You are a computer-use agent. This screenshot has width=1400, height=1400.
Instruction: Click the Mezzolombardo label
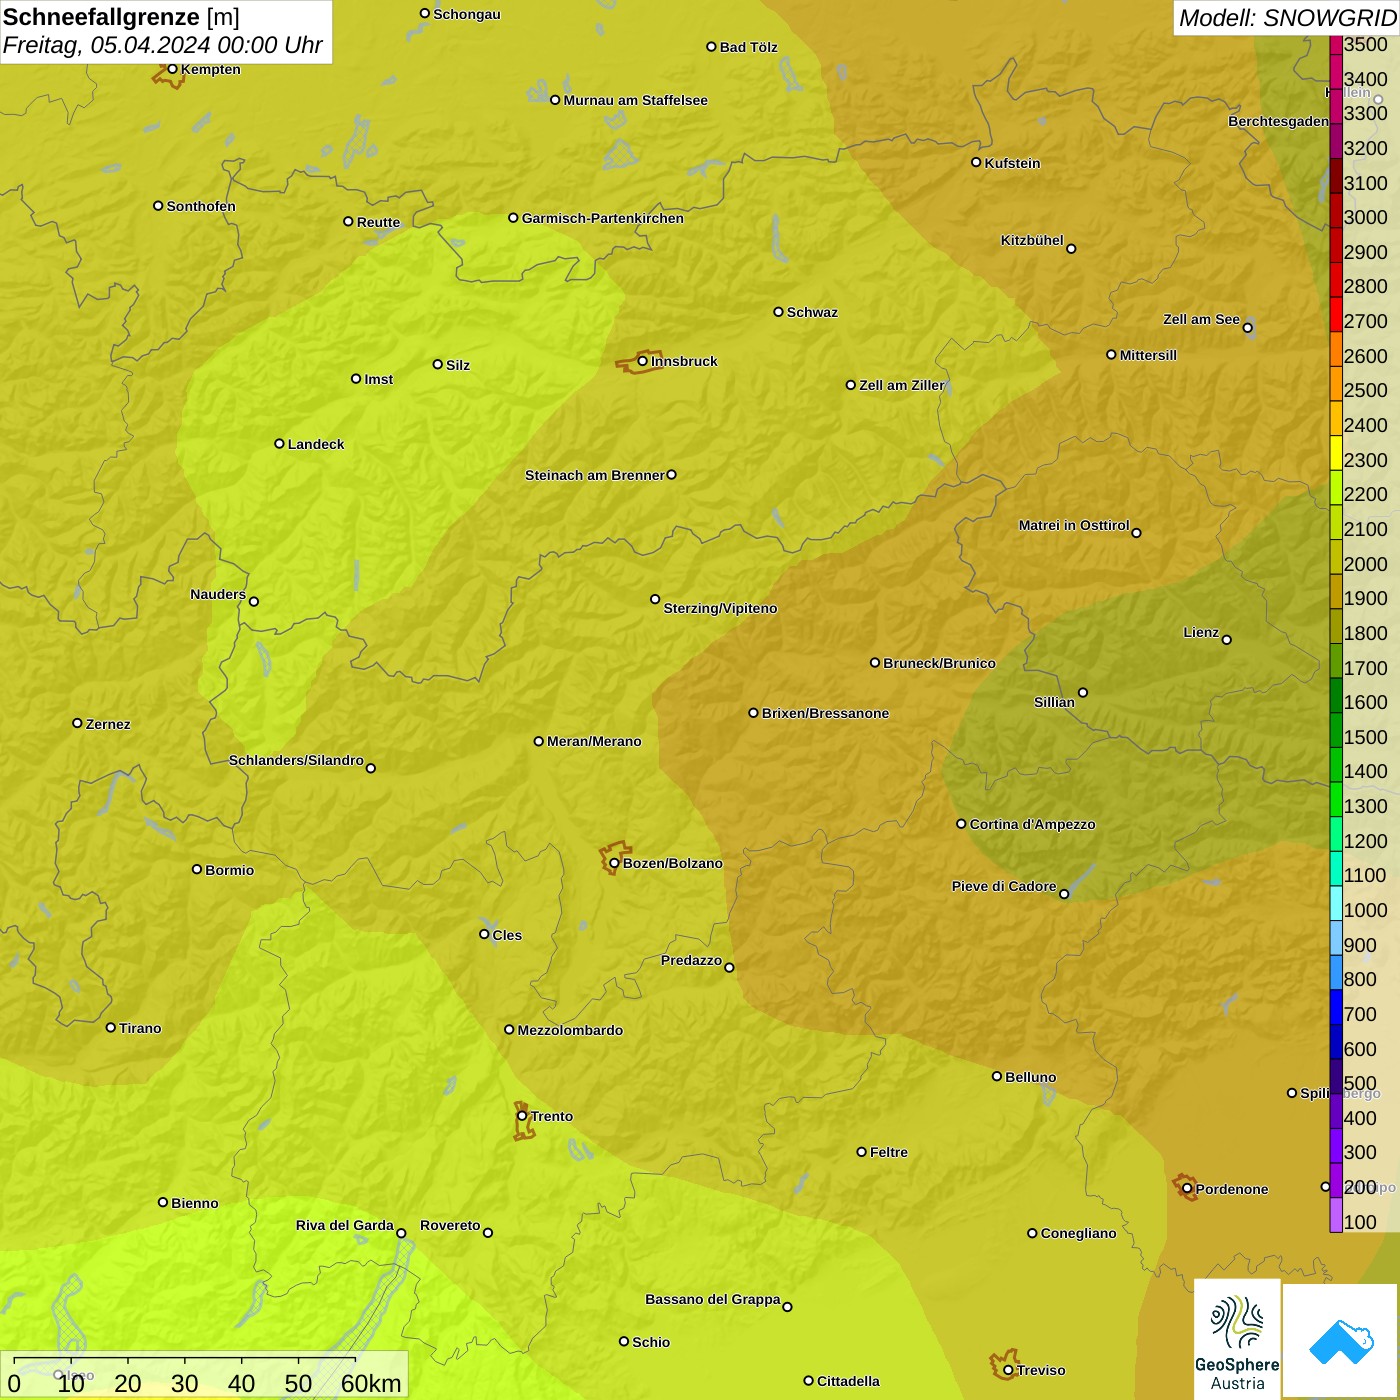(570, 1030)
